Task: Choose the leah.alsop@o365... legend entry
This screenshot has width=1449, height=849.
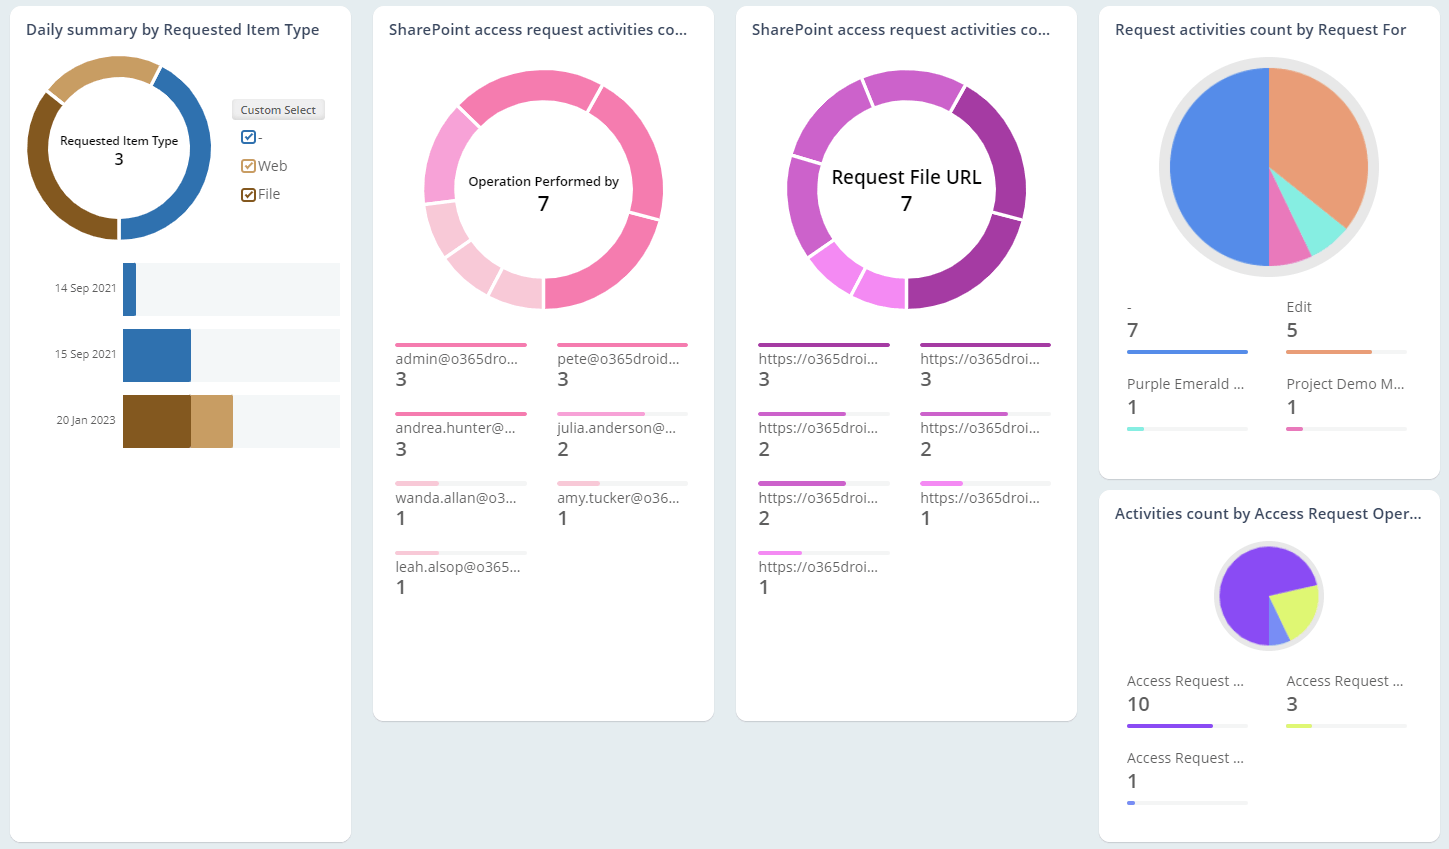Action: (x=458, y=568)
